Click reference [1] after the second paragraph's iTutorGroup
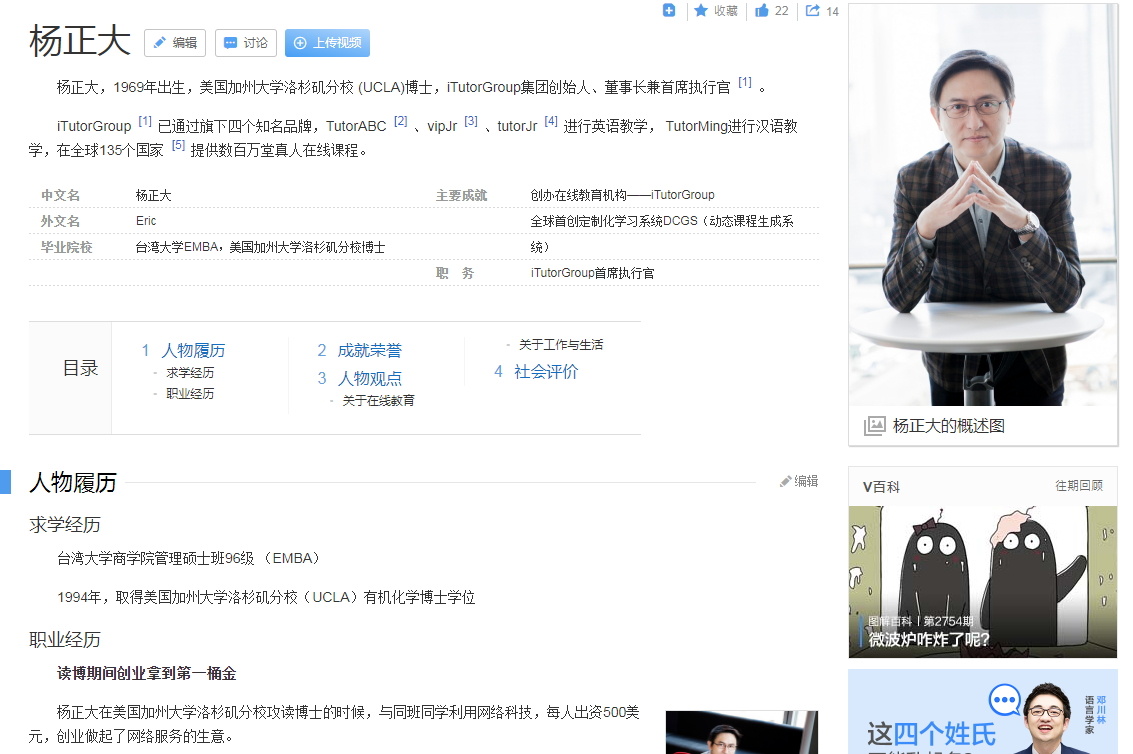The image size is (1133, 754). (145, 121)
